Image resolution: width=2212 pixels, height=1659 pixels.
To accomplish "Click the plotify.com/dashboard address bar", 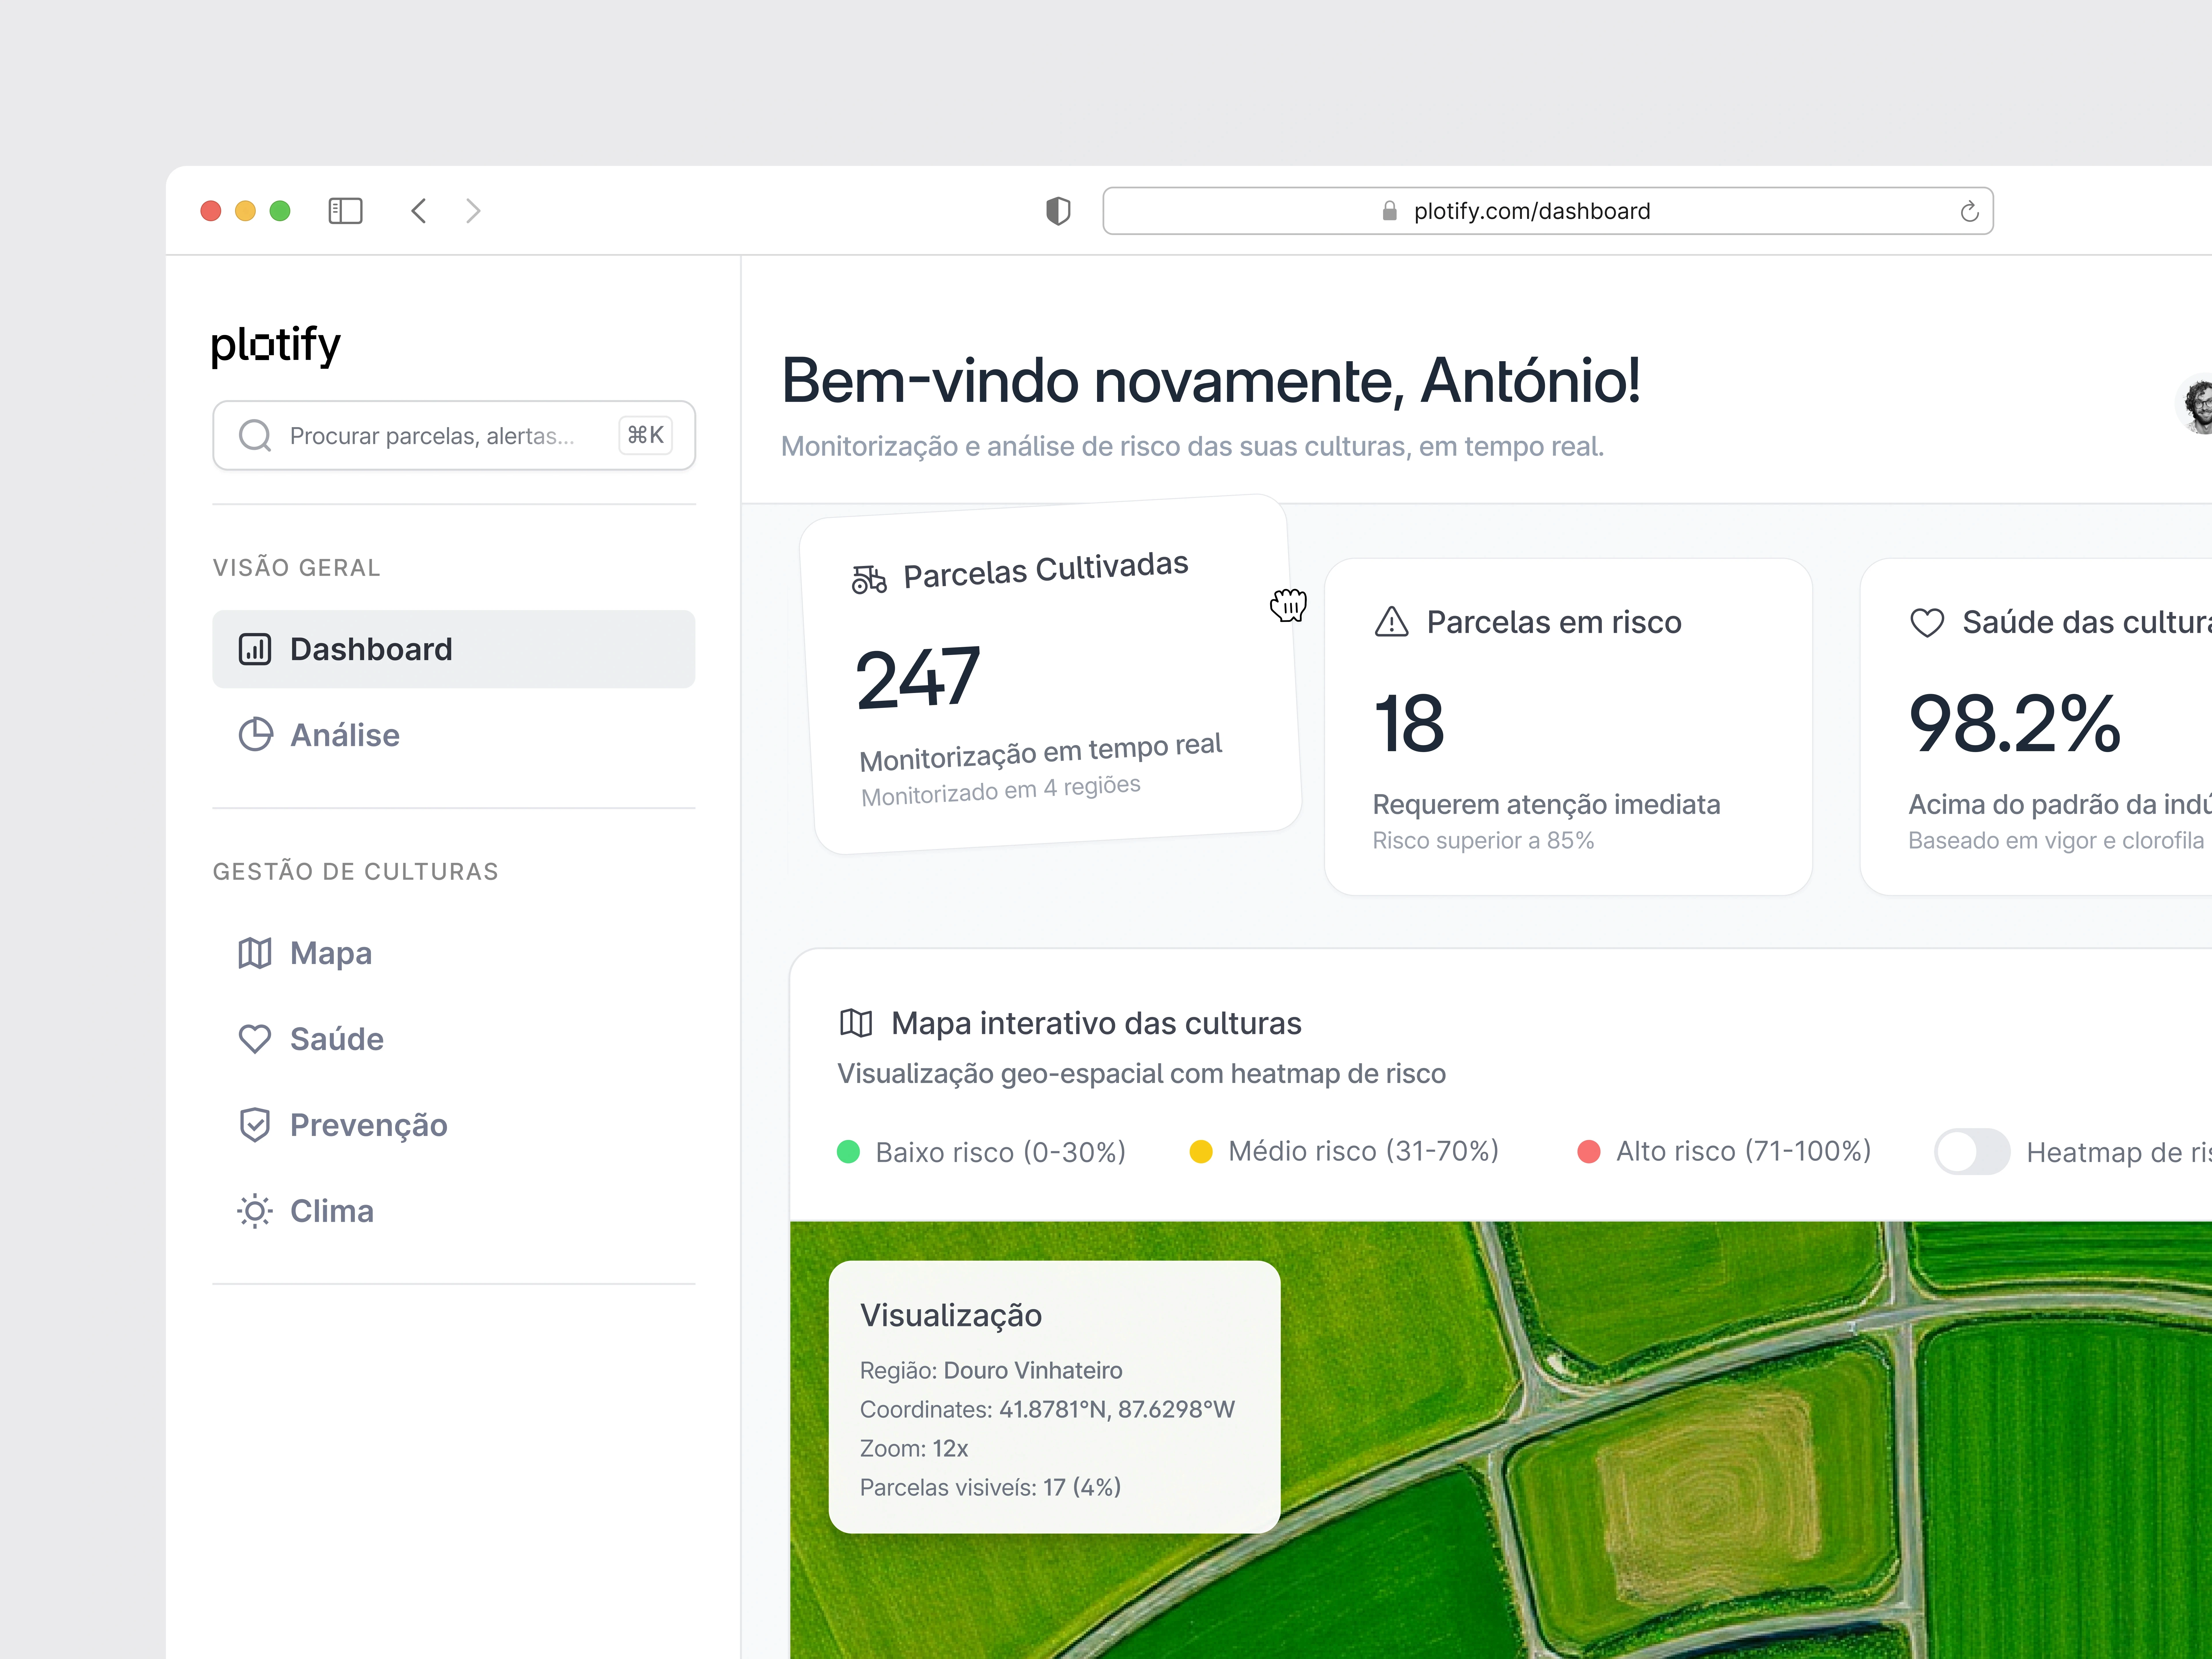I will tap(1531, 211).
